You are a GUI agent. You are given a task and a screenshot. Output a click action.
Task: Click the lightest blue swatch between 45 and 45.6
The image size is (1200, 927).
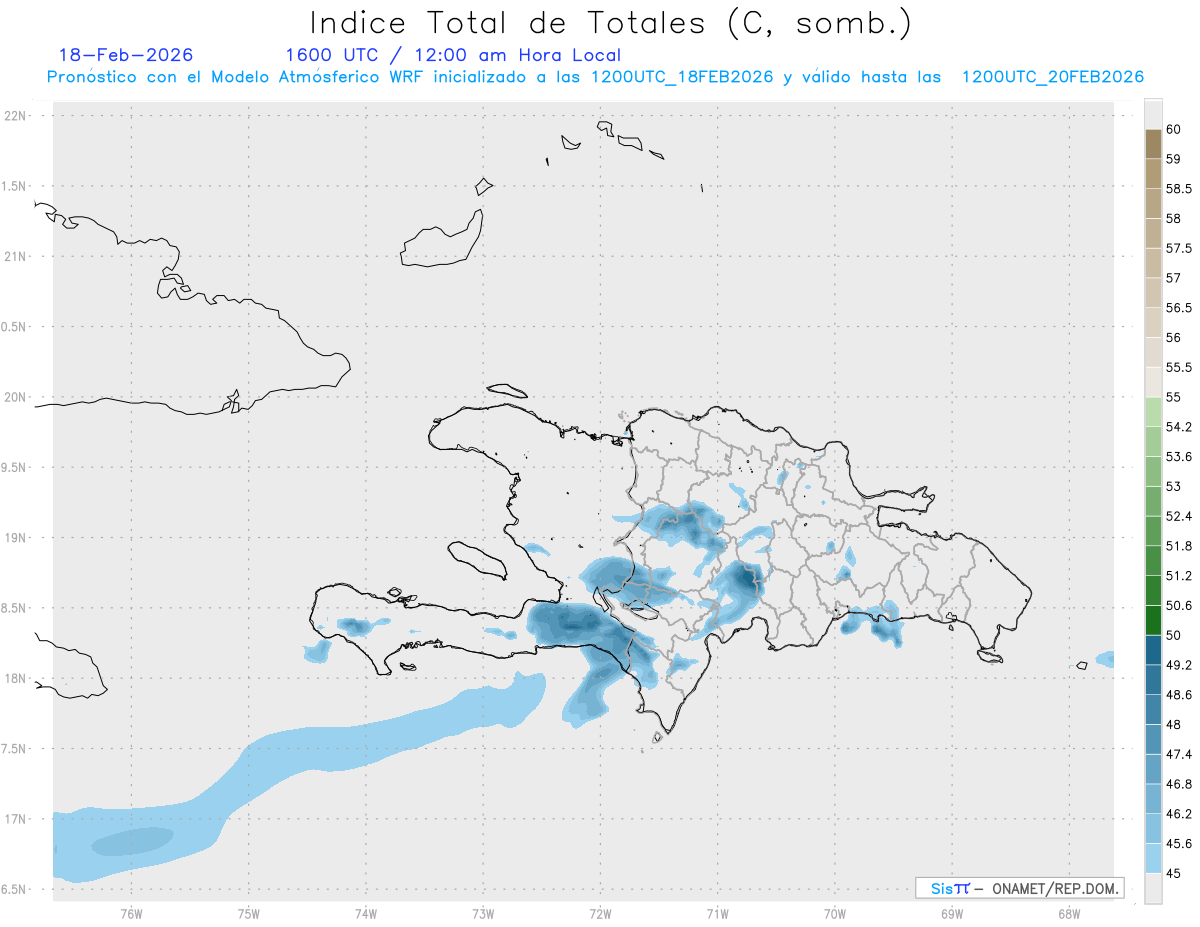tap(1153, 858)
